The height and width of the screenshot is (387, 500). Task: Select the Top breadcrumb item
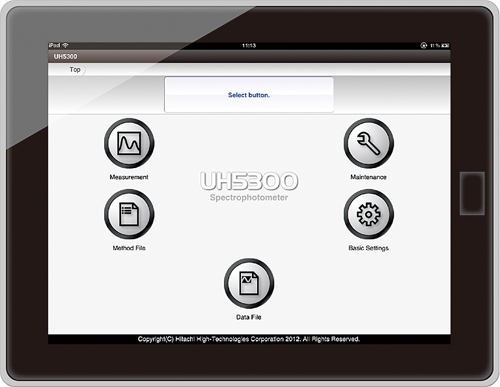click(x=75, y=69)
